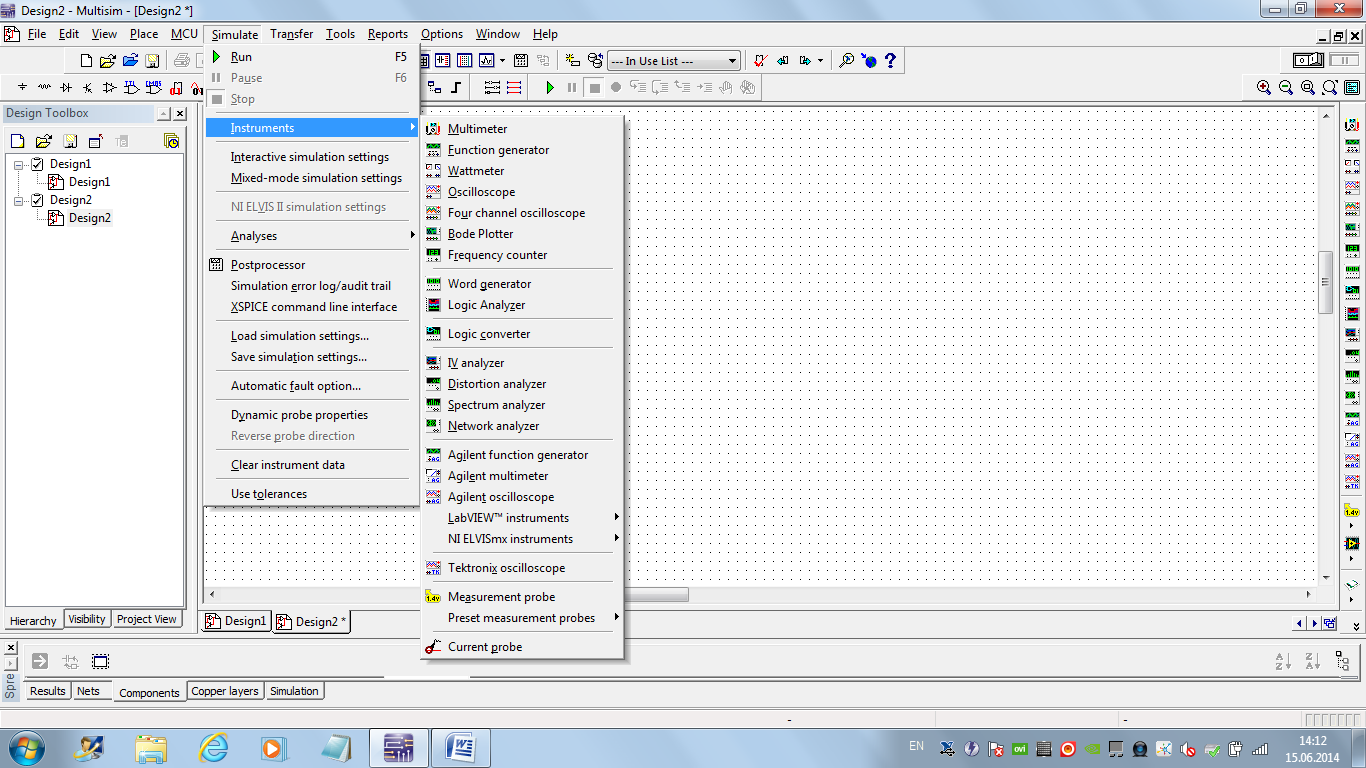The height and width of the screenshot is (768, 1366).
Task: Select IV analyzer instrument
Action: 522,363
